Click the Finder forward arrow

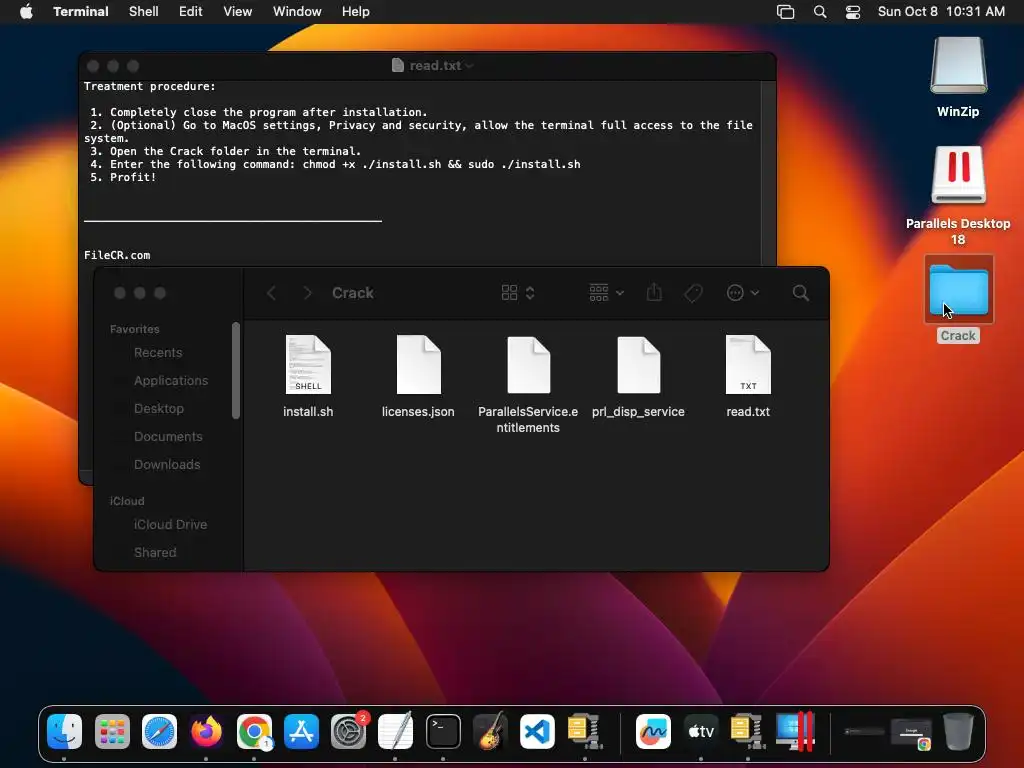point(308,293)
